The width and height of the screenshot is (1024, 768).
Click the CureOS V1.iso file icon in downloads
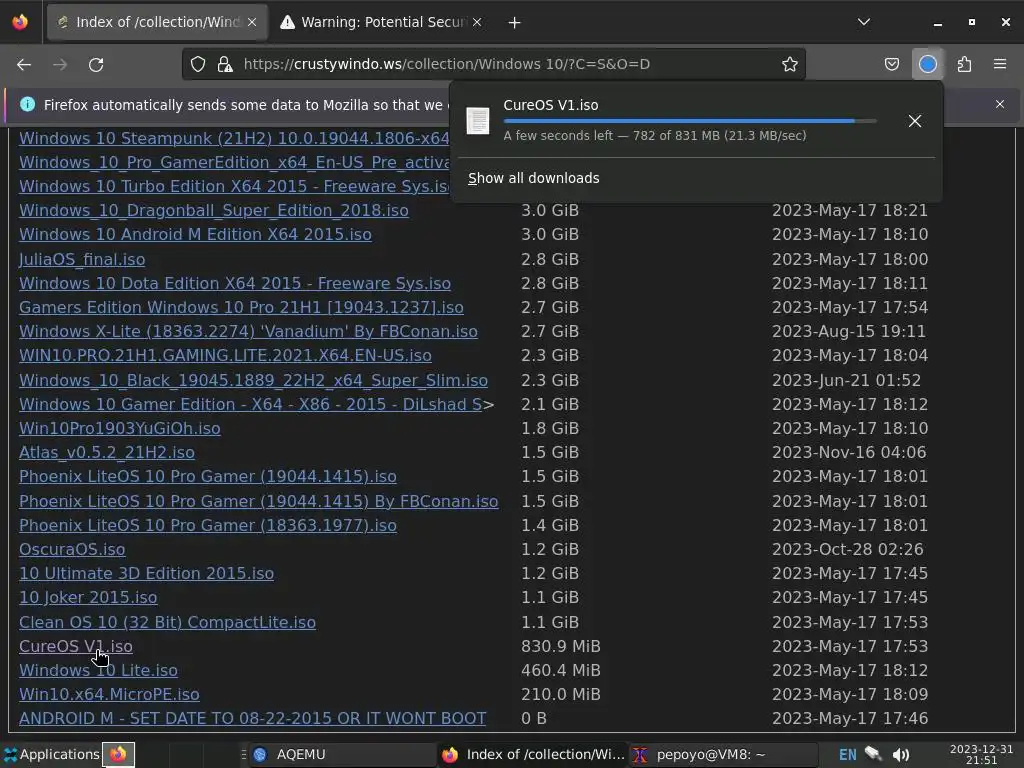477,121
